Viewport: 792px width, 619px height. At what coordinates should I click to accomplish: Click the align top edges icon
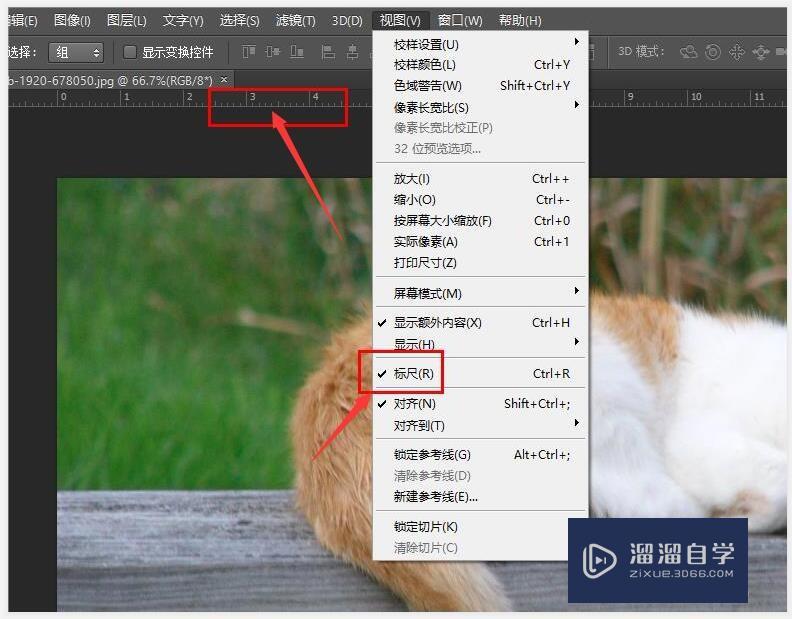coord(249,52)
